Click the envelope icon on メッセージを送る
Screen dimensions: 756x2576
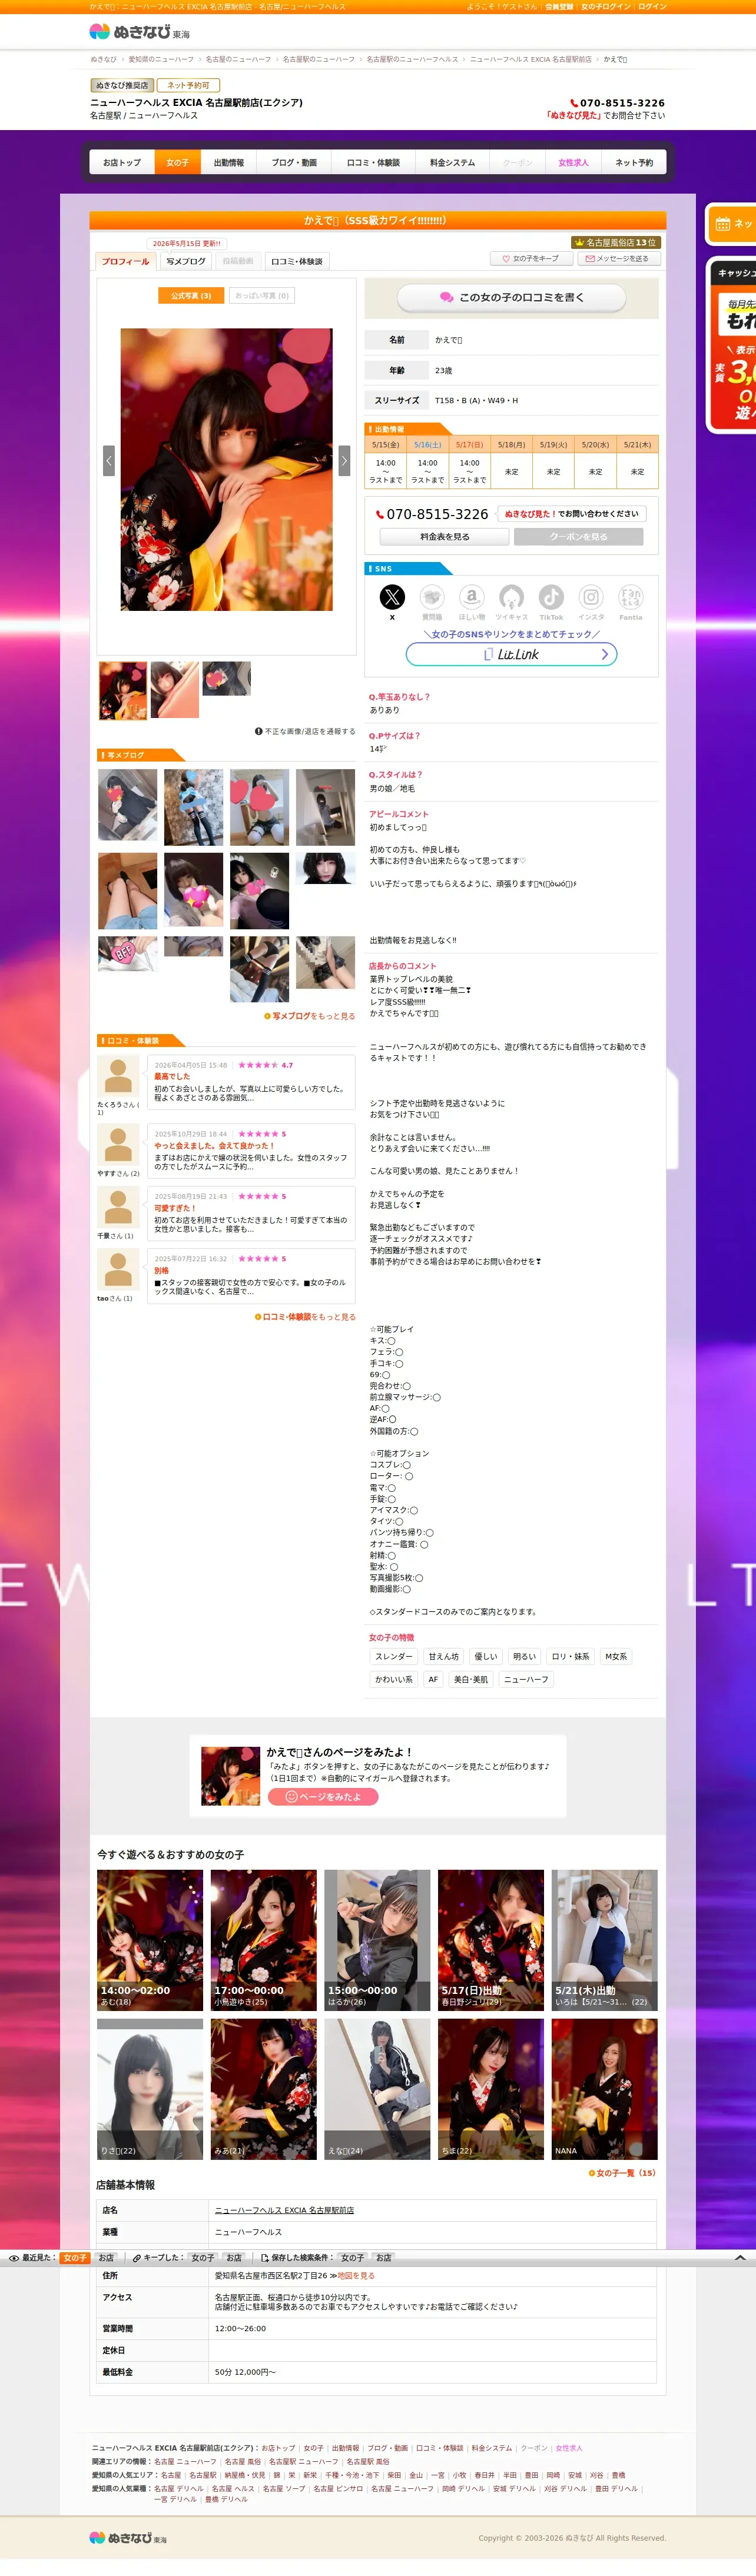(590, 259)
